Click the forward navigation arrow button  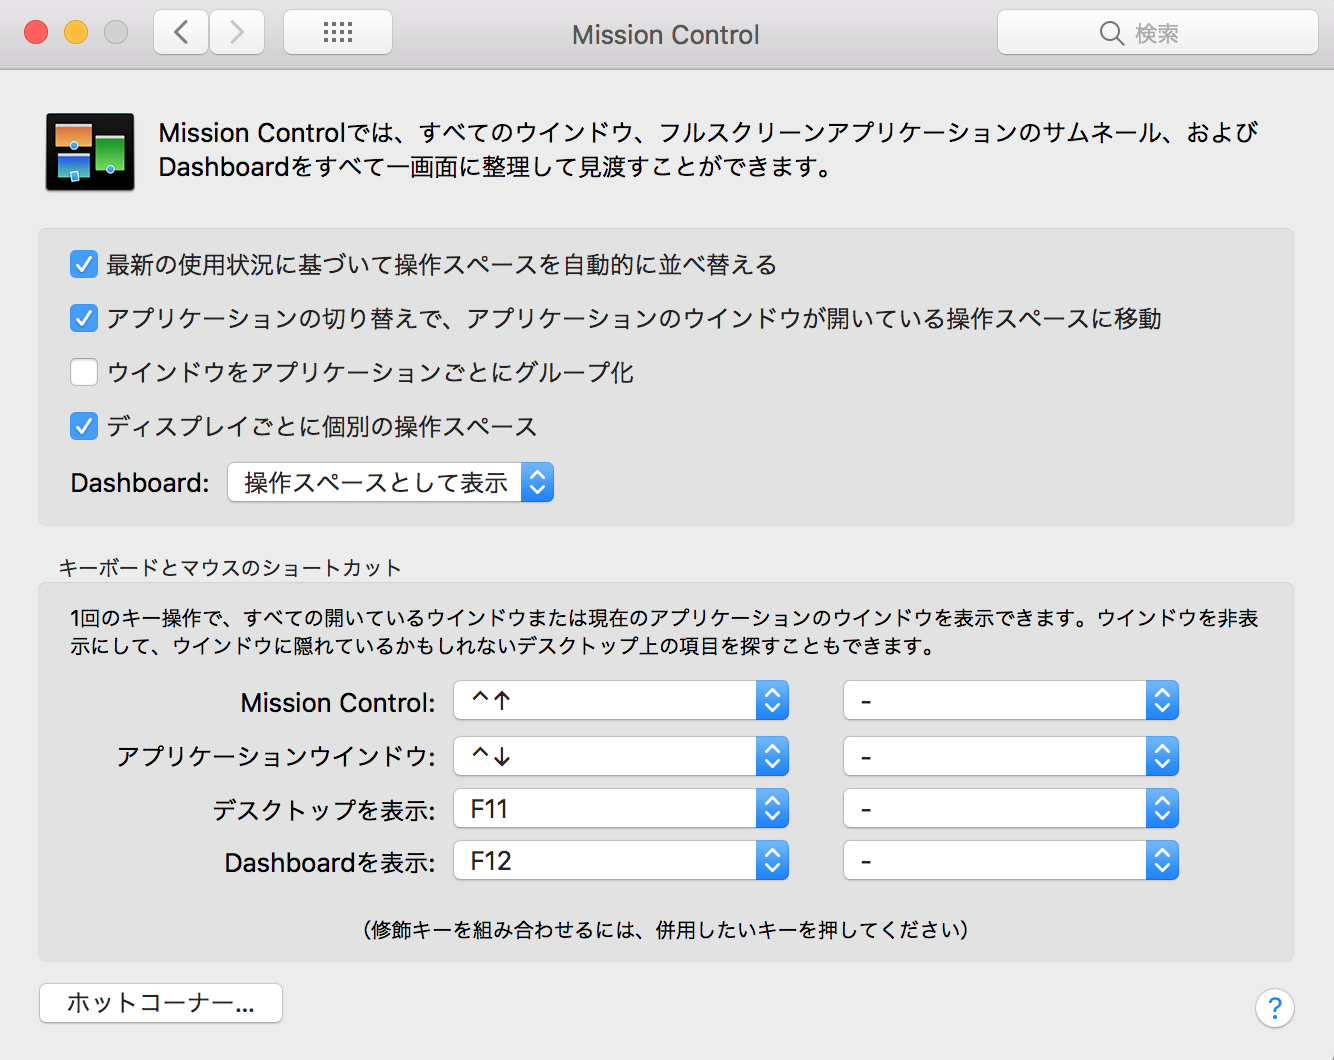[x=237, y=33]
